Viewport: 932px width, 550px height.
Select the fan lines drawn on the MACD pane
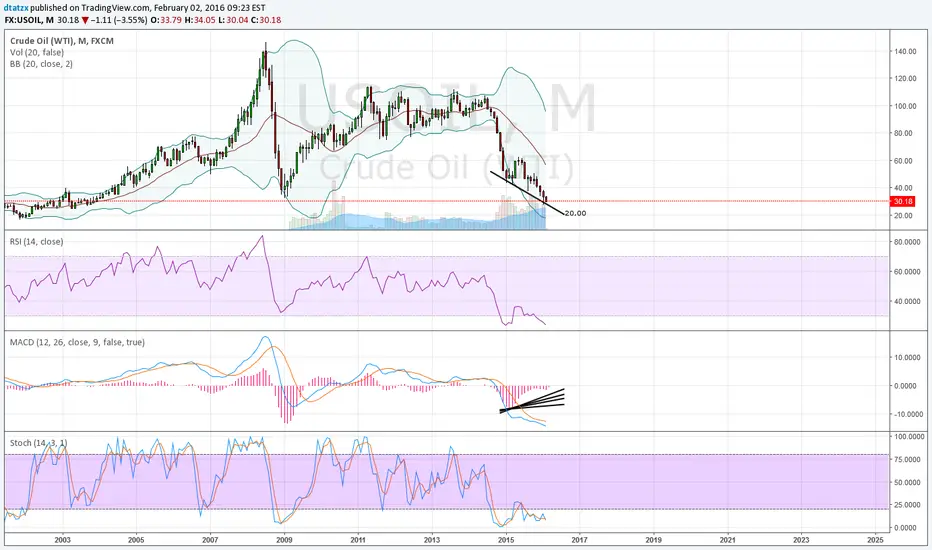pyautogui.click(x=531, y=400)
